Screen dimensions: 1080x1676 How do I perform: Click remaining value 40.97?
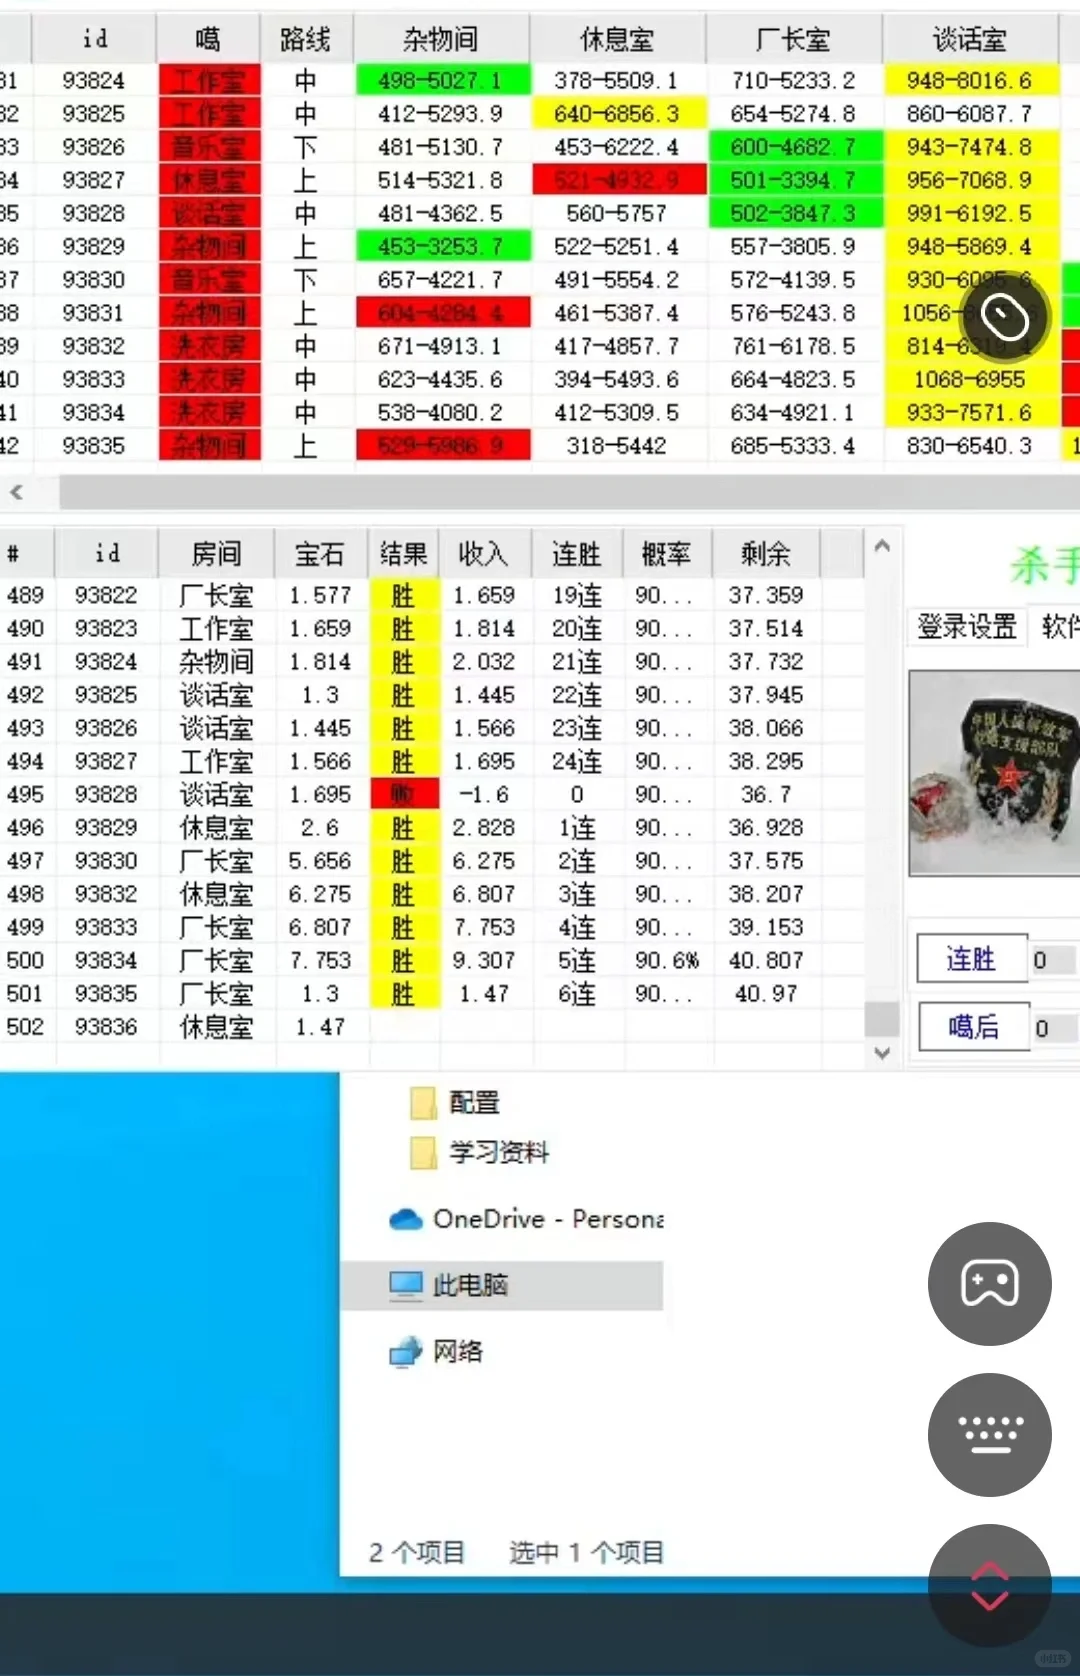tap(766, 993)
